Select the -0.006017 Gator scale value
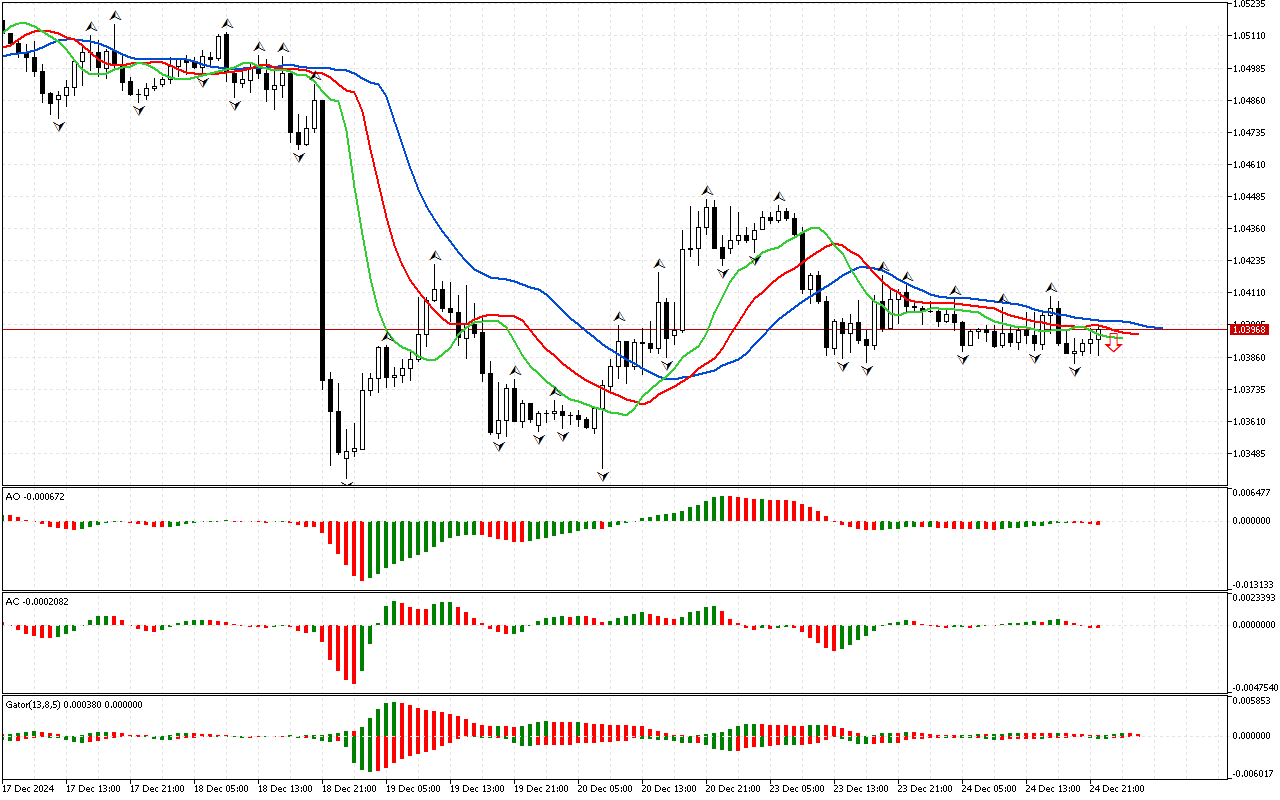Image resolution: width=1280 pixels, height=800 pixels. 1251,773
